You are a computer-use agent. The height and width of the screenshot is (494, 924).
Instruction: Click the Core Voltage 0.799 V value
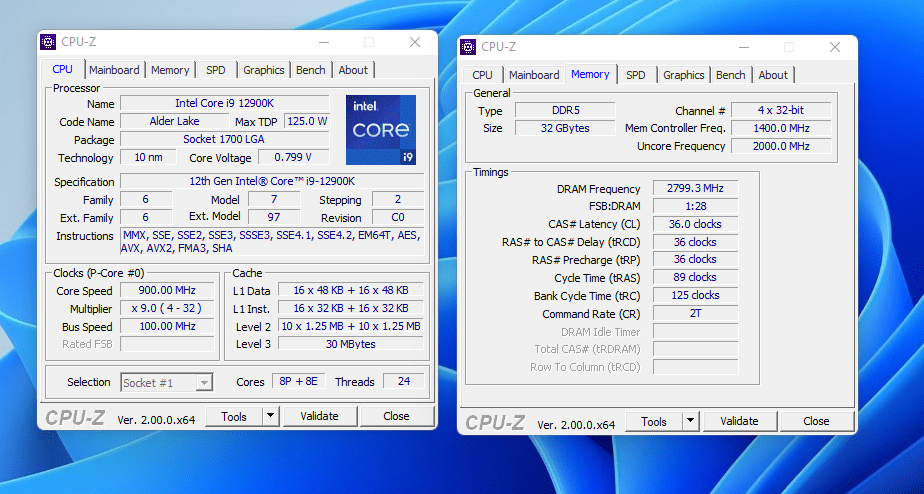pyautogui.click(x=293, y=157)
